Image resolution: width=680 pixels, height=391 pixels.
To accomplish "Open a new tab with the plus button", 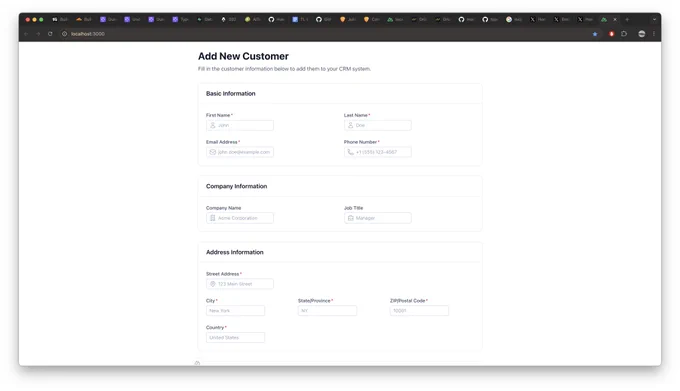I will click(x=627, y=20).
